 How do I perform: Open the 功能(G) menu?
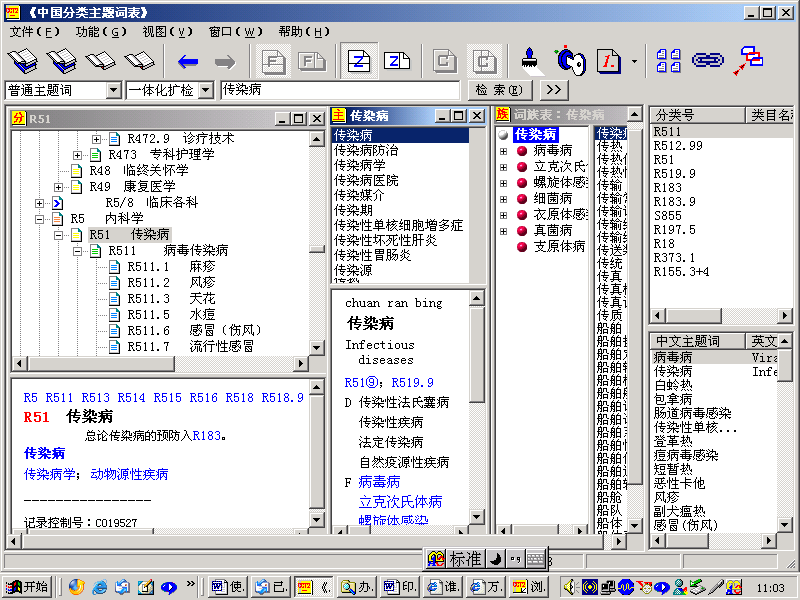[101, 32]
